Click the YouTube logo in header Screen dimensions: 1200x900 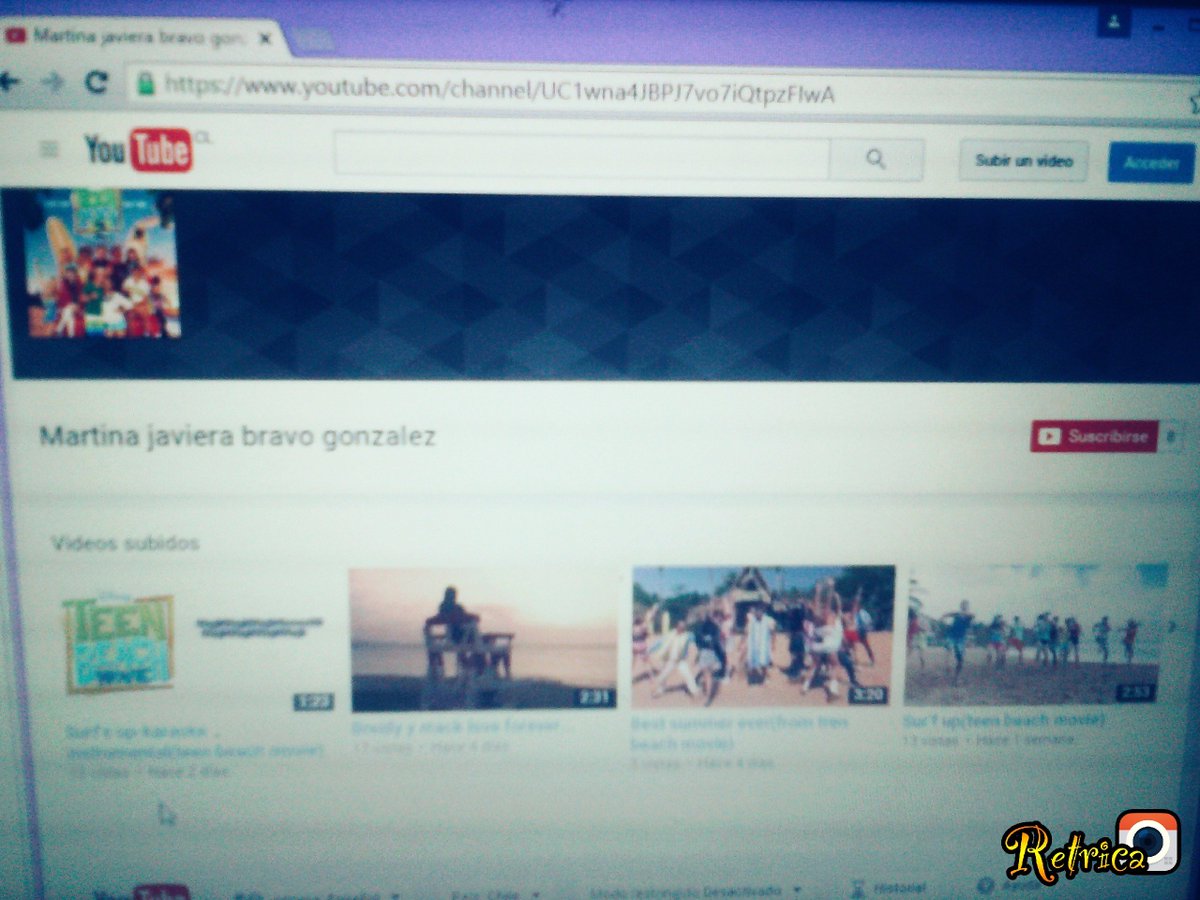[138, 150]
